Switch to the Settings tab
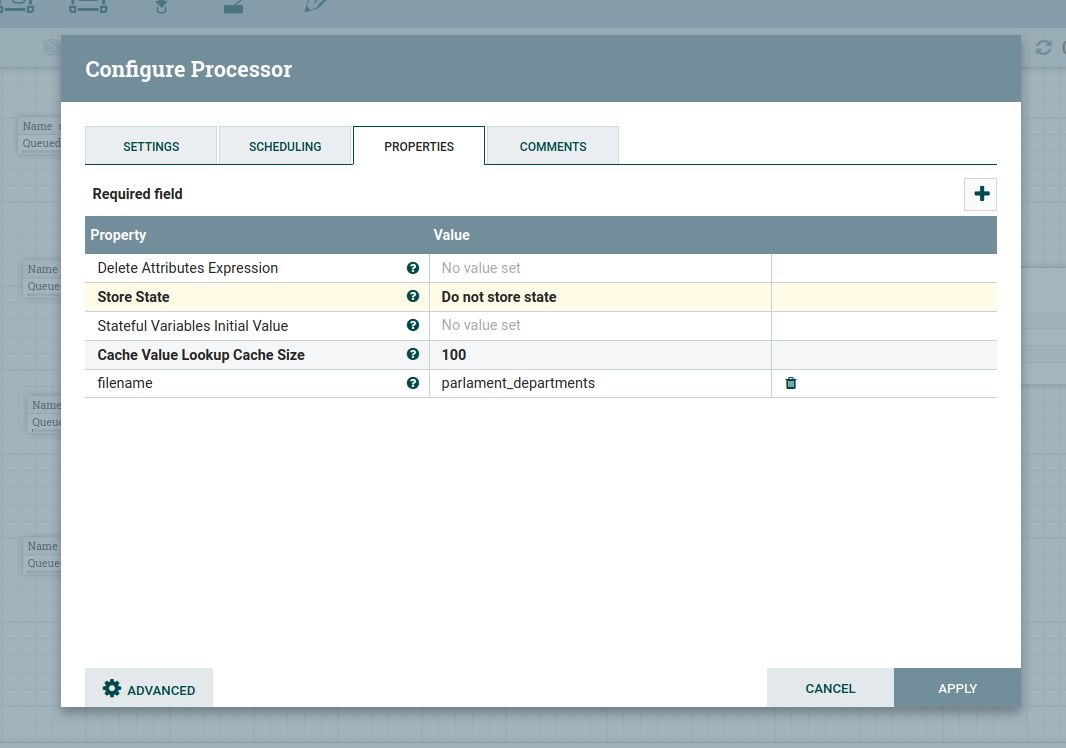Screen dimensions: 1066x748 click(151, 146)
